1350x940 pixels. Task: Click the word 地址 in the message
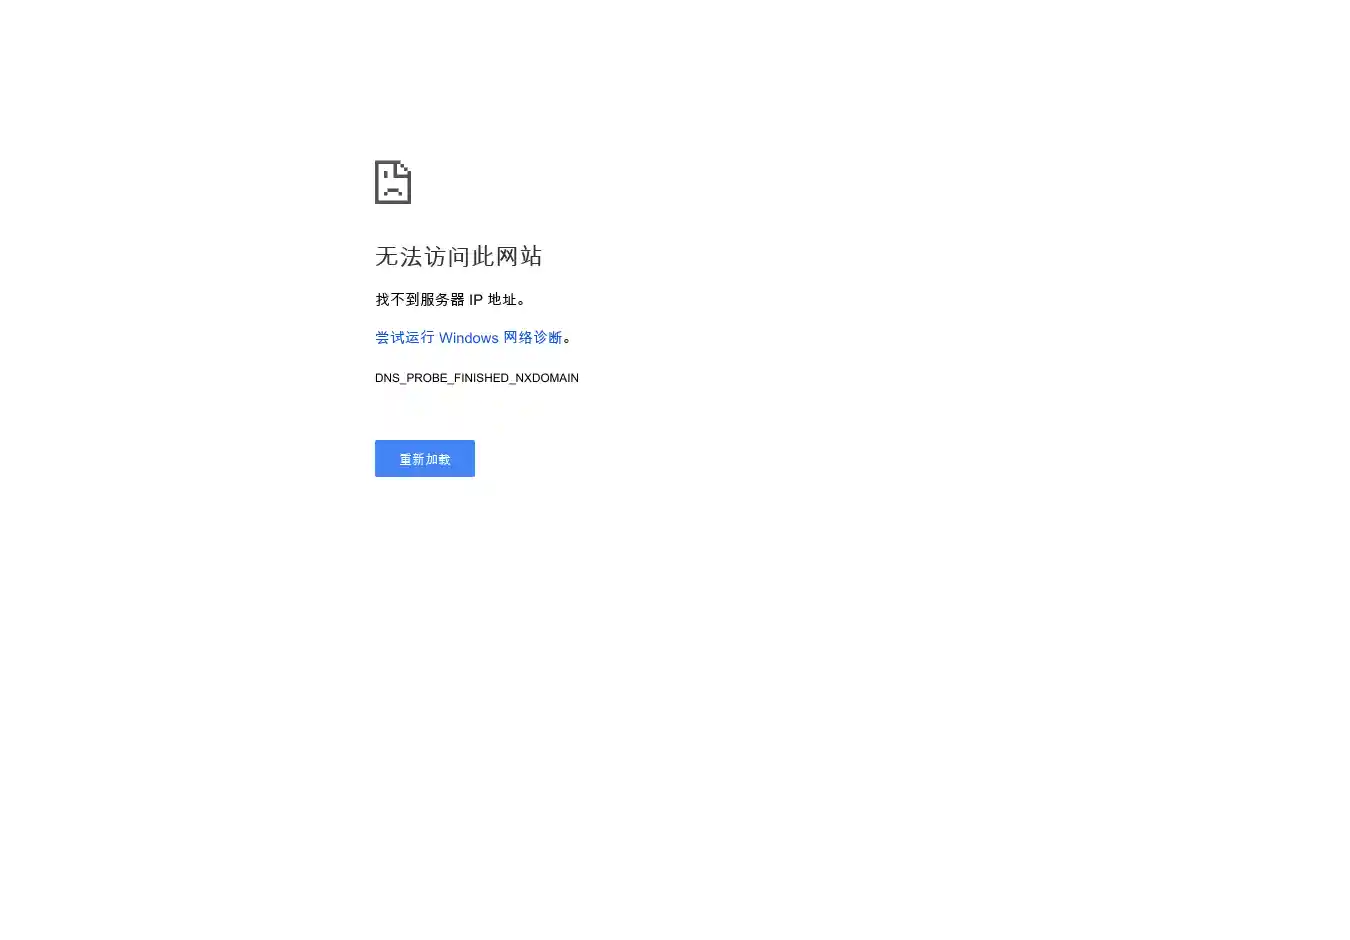[502, 299]
